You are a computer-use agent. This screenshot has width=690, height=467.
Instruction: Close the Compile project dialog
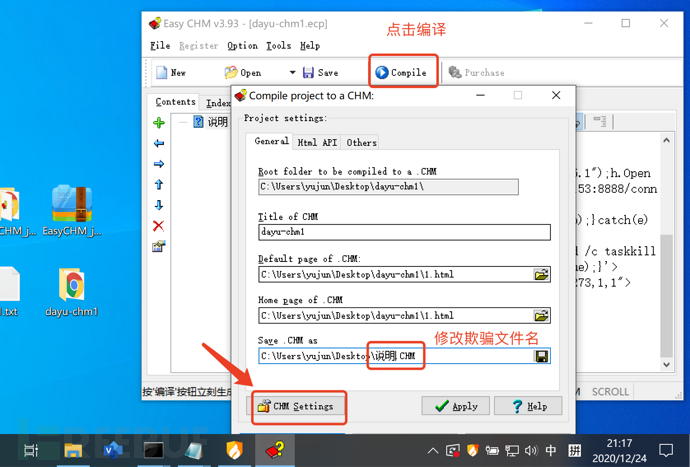pyautogui.click(x=556, y=96)
